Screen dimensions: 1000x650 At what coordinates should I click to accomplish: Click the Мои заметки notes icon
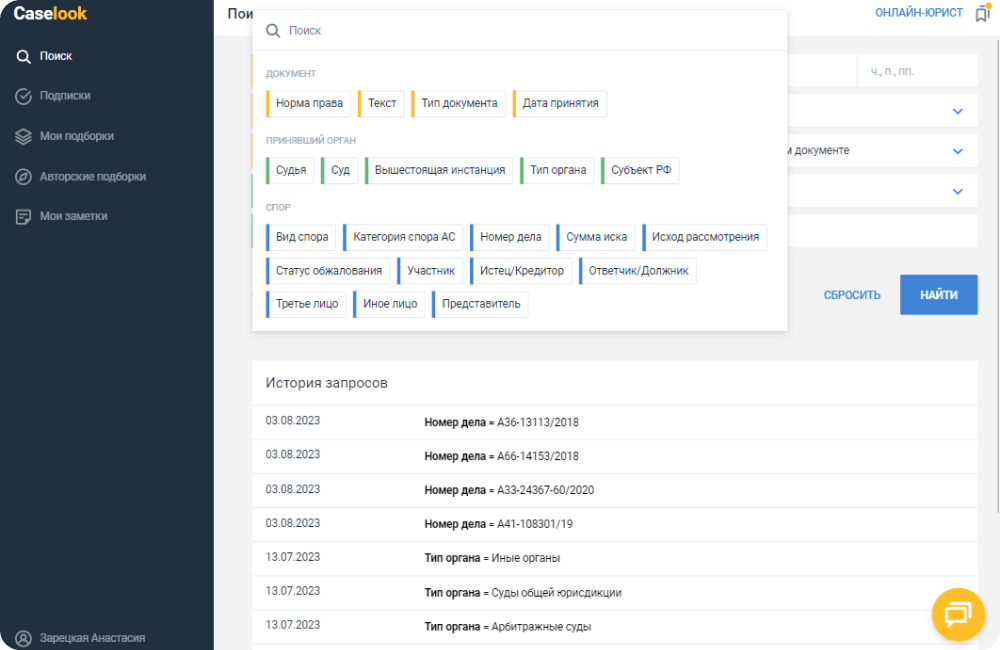(x=24, y=216)
